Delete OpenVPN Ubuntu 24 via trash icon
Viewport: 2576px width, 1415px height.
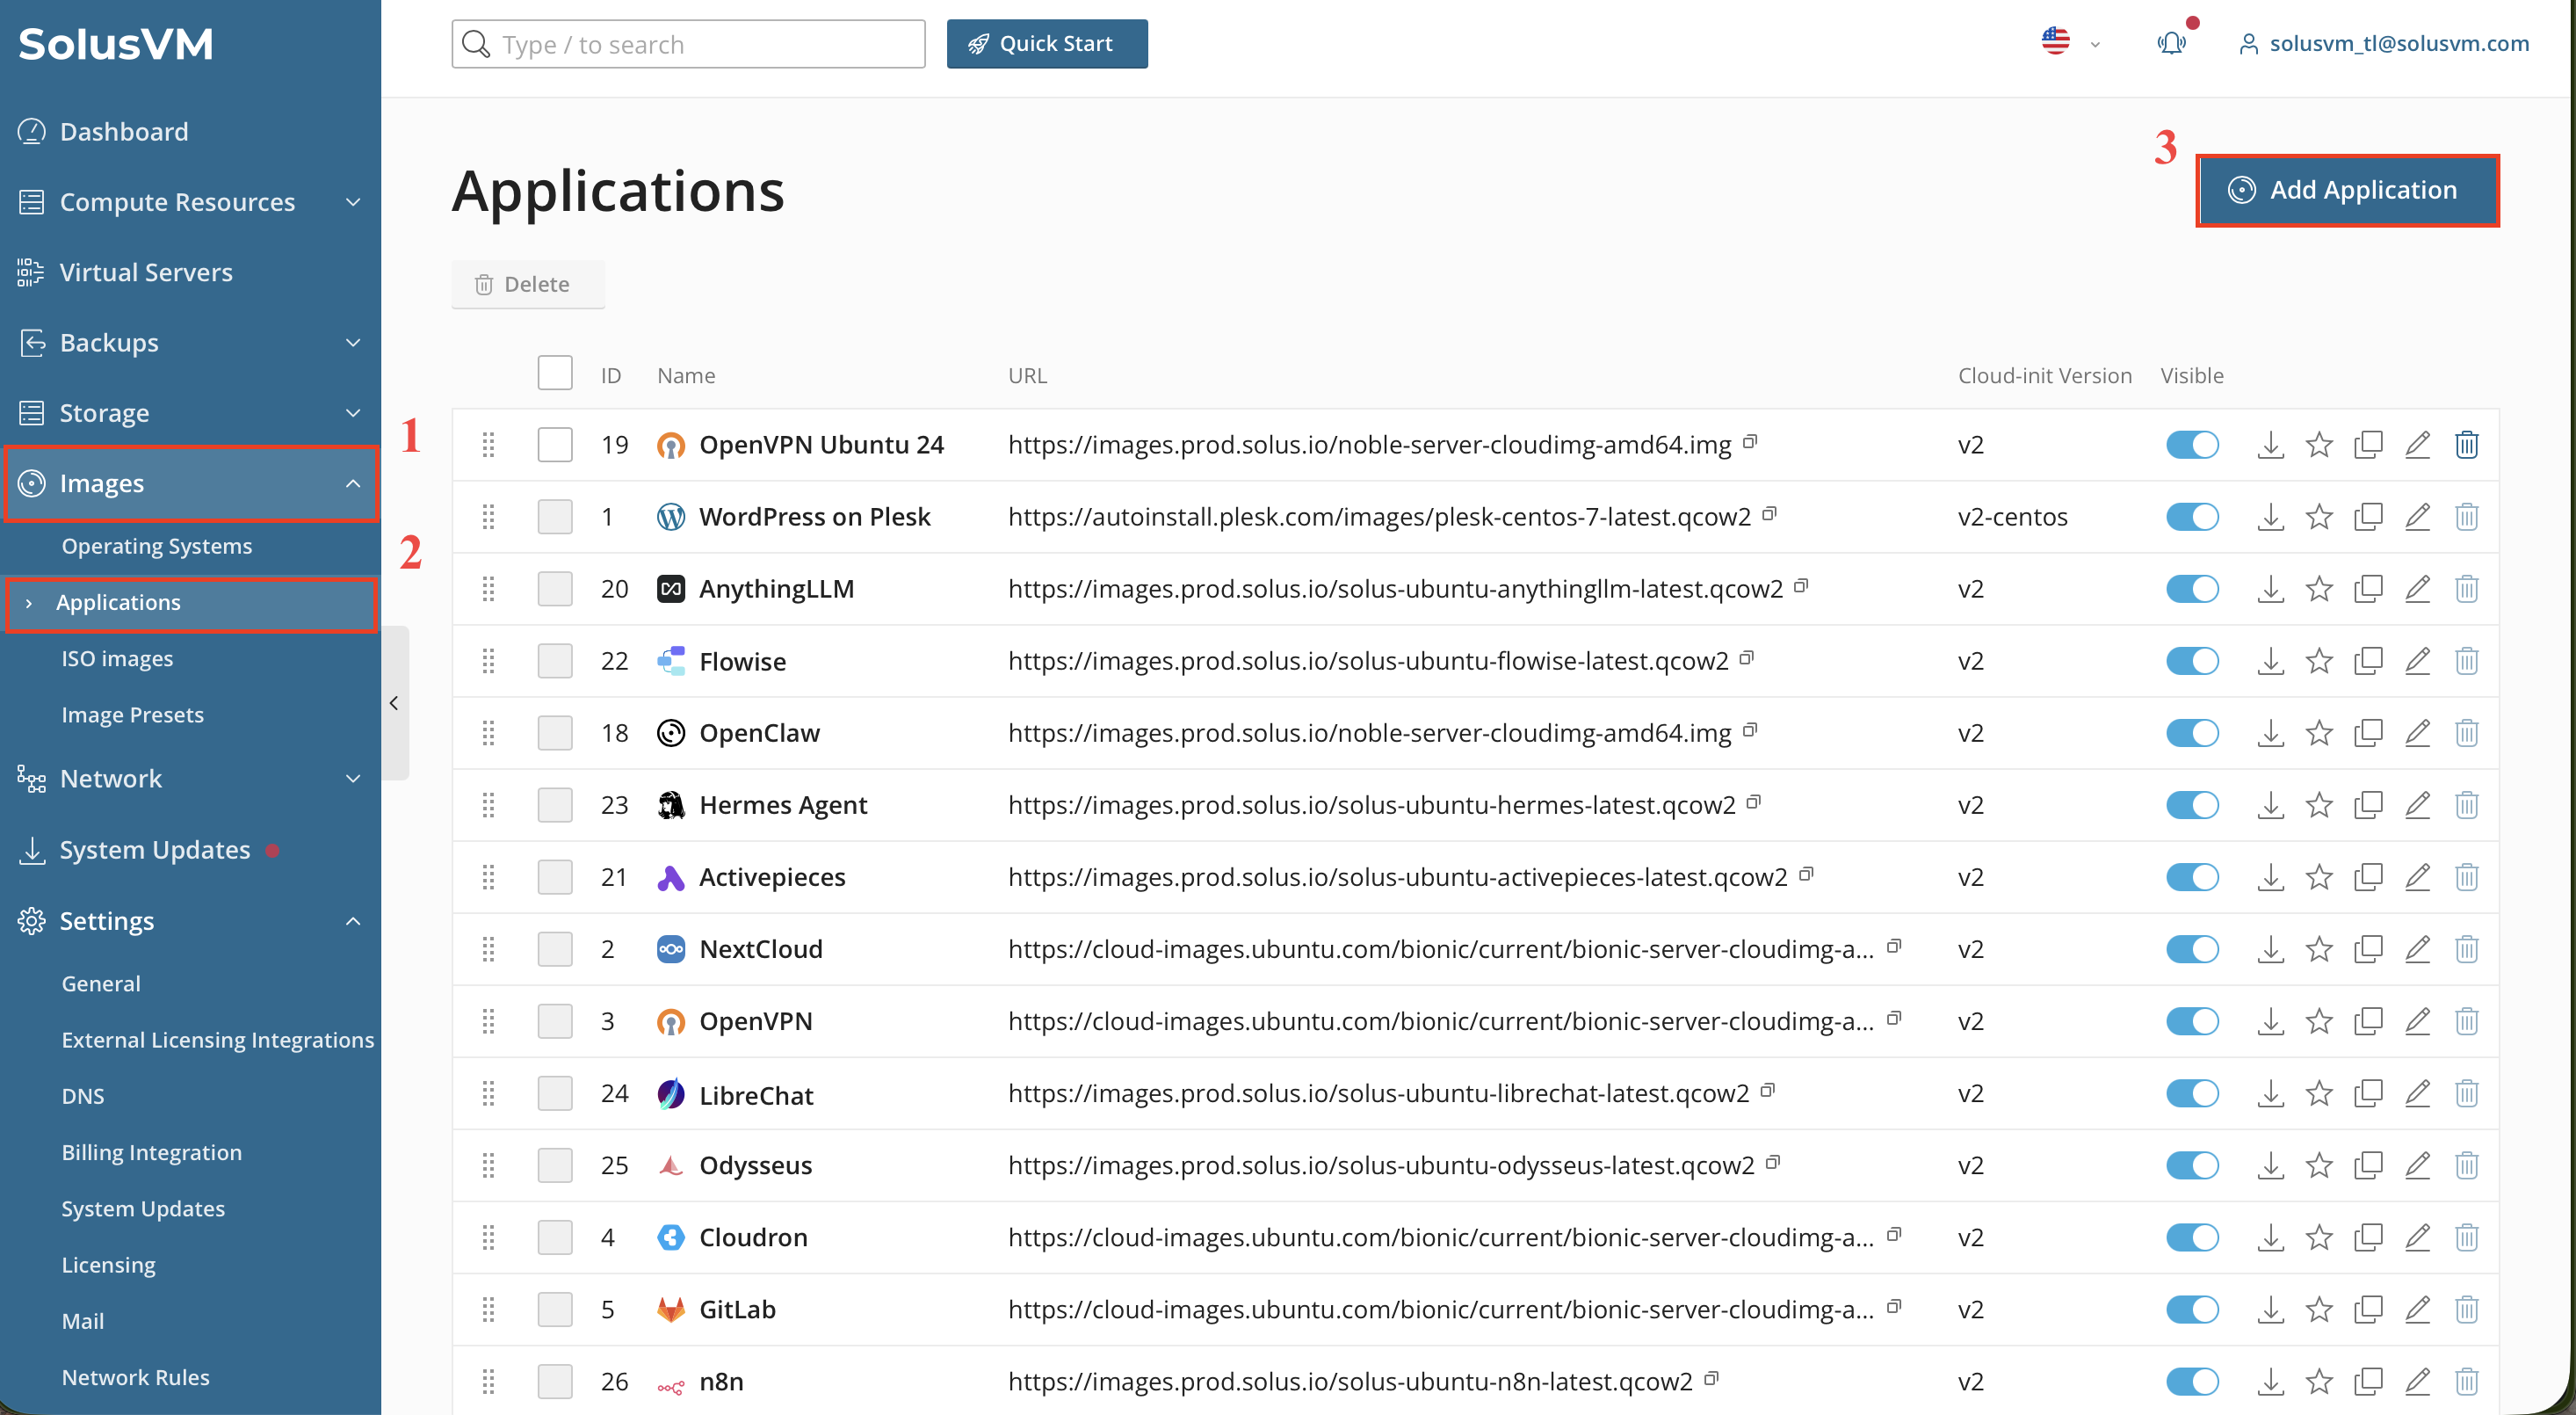coord(2466,445)
